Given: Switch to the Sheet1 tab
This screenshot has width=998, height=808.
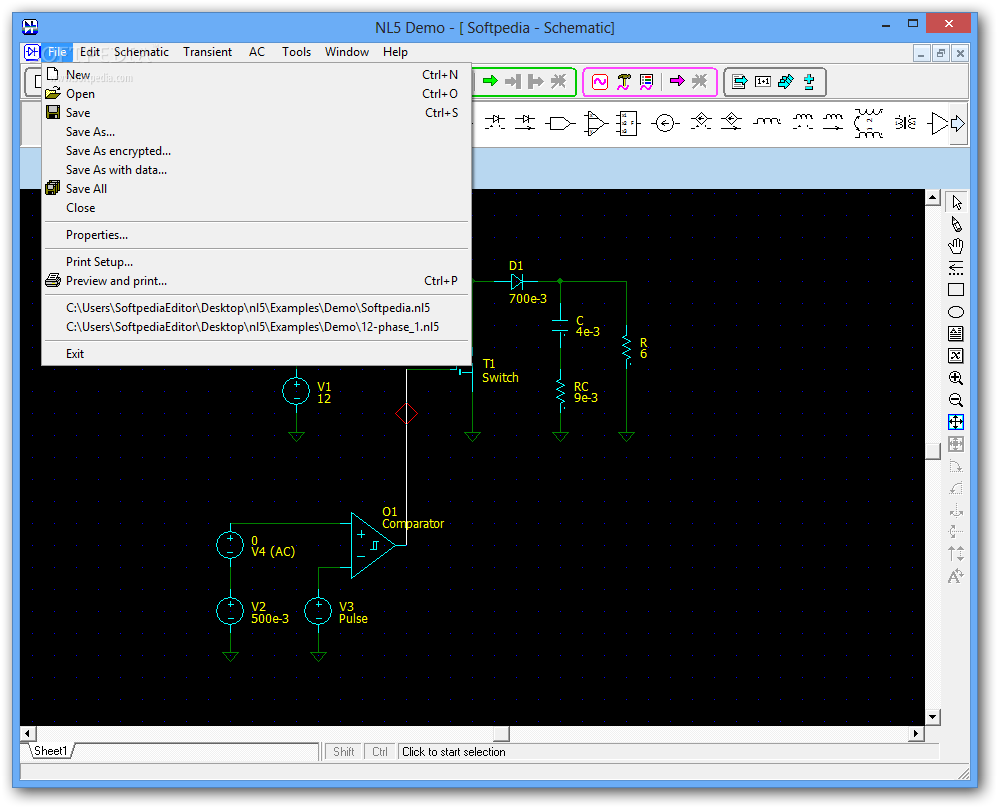Looking at the screenshot, I should 51,751.
